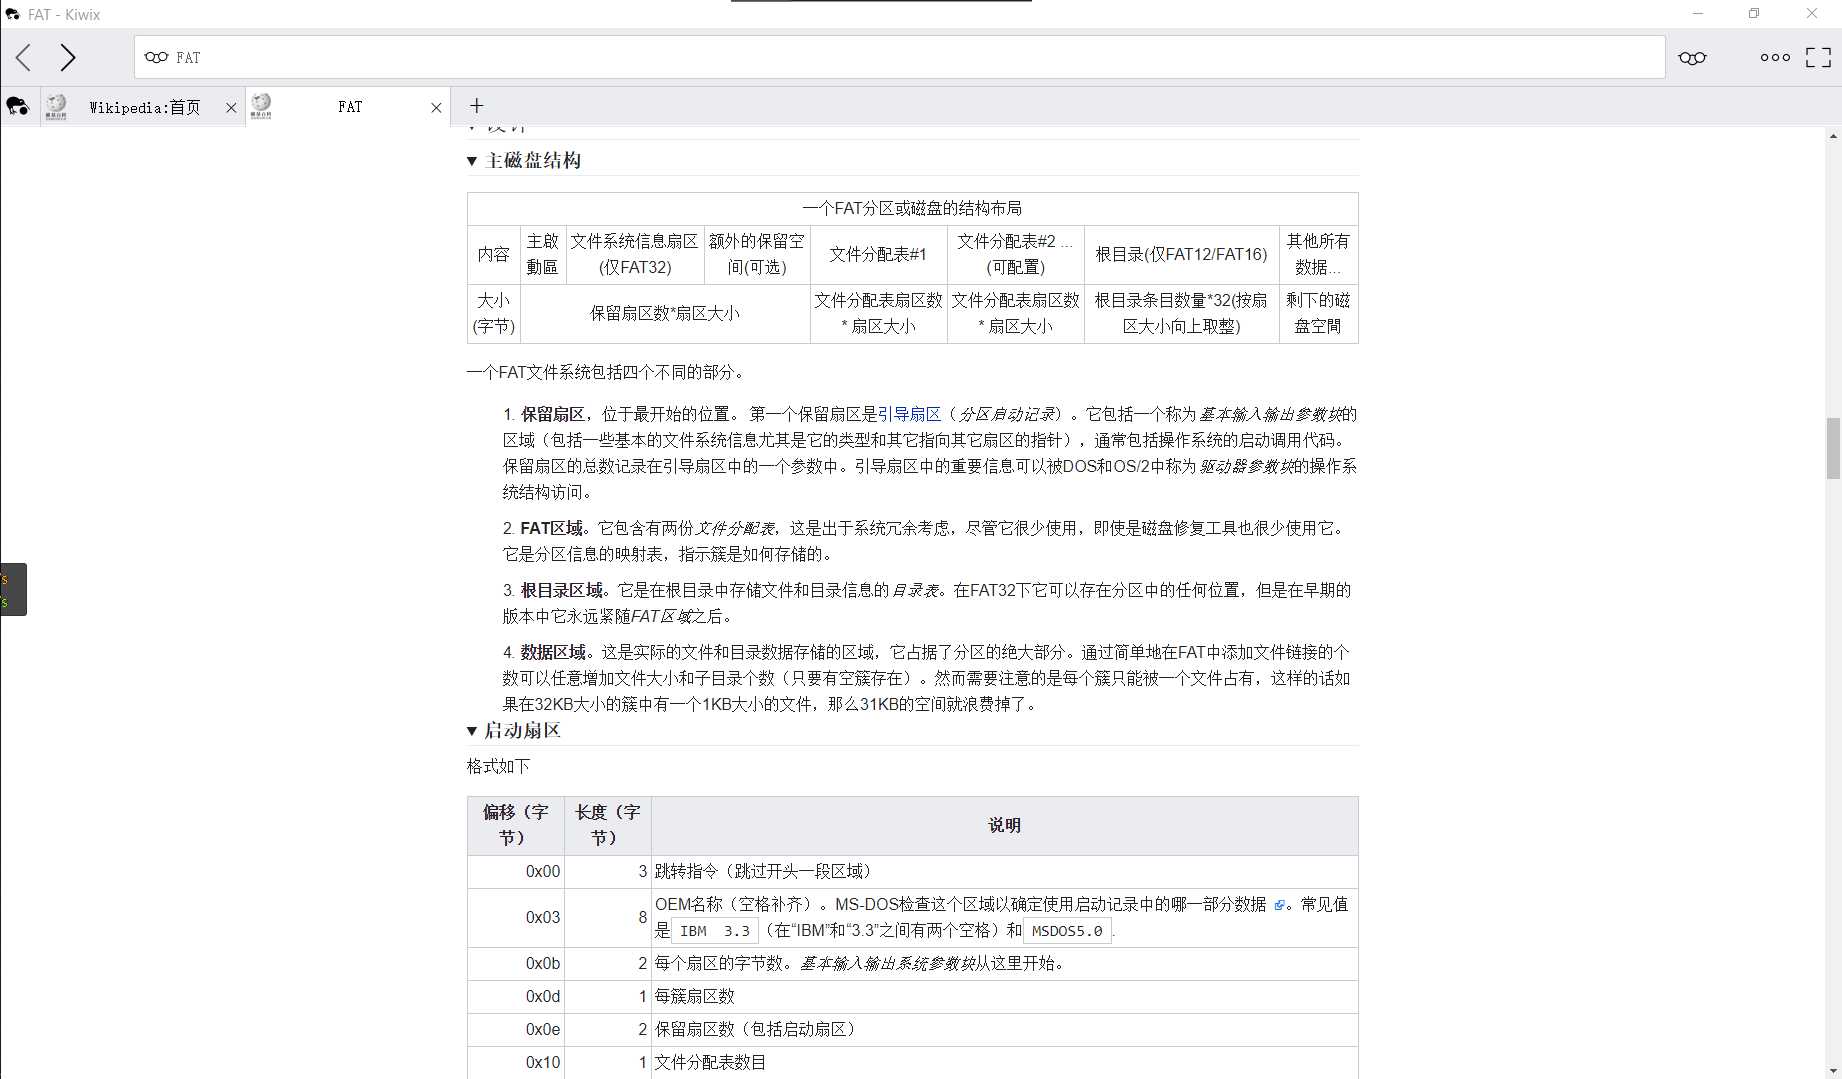The image size is (1842, 1079).
Task: Go forward with the right arrow
Action: click(67, 57)
